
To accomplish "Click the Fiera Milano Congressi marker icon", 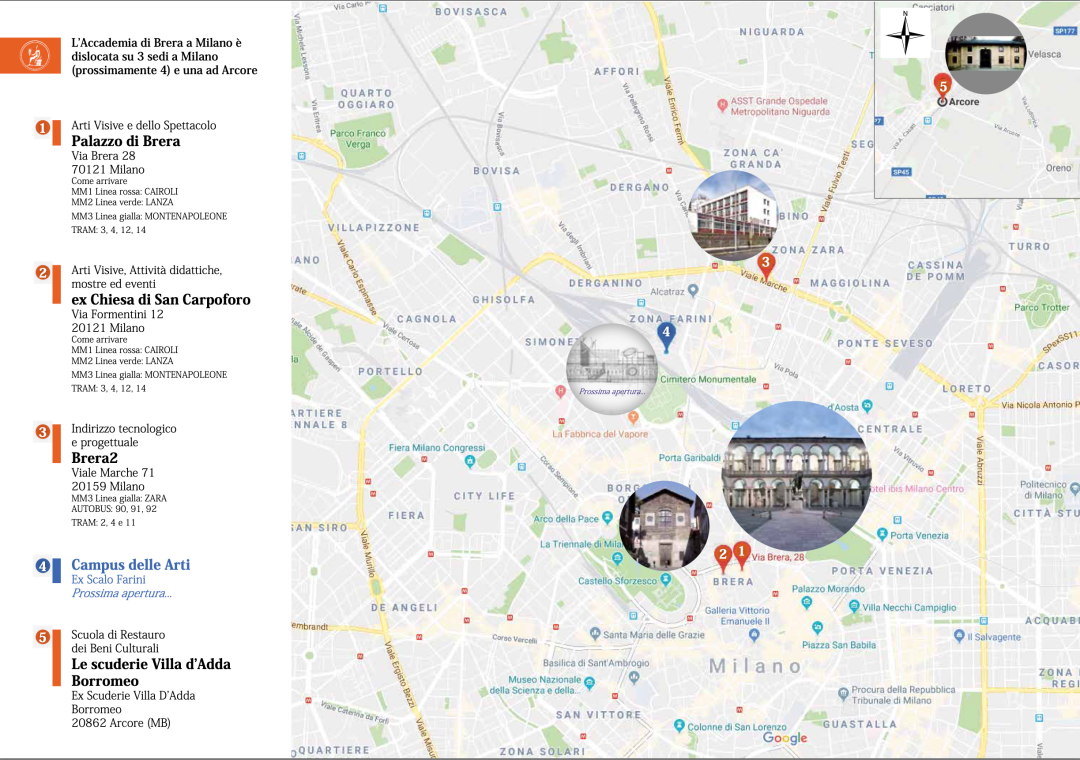I will point(470,460).
